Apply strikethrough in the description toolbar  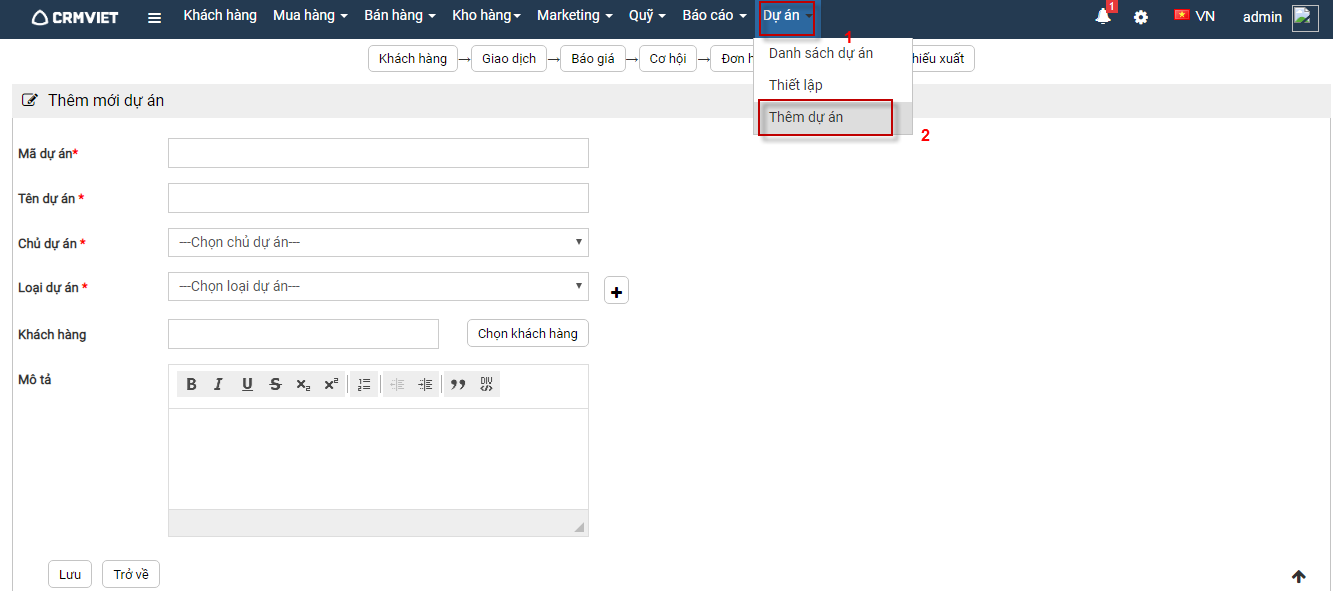click(275, 385)
